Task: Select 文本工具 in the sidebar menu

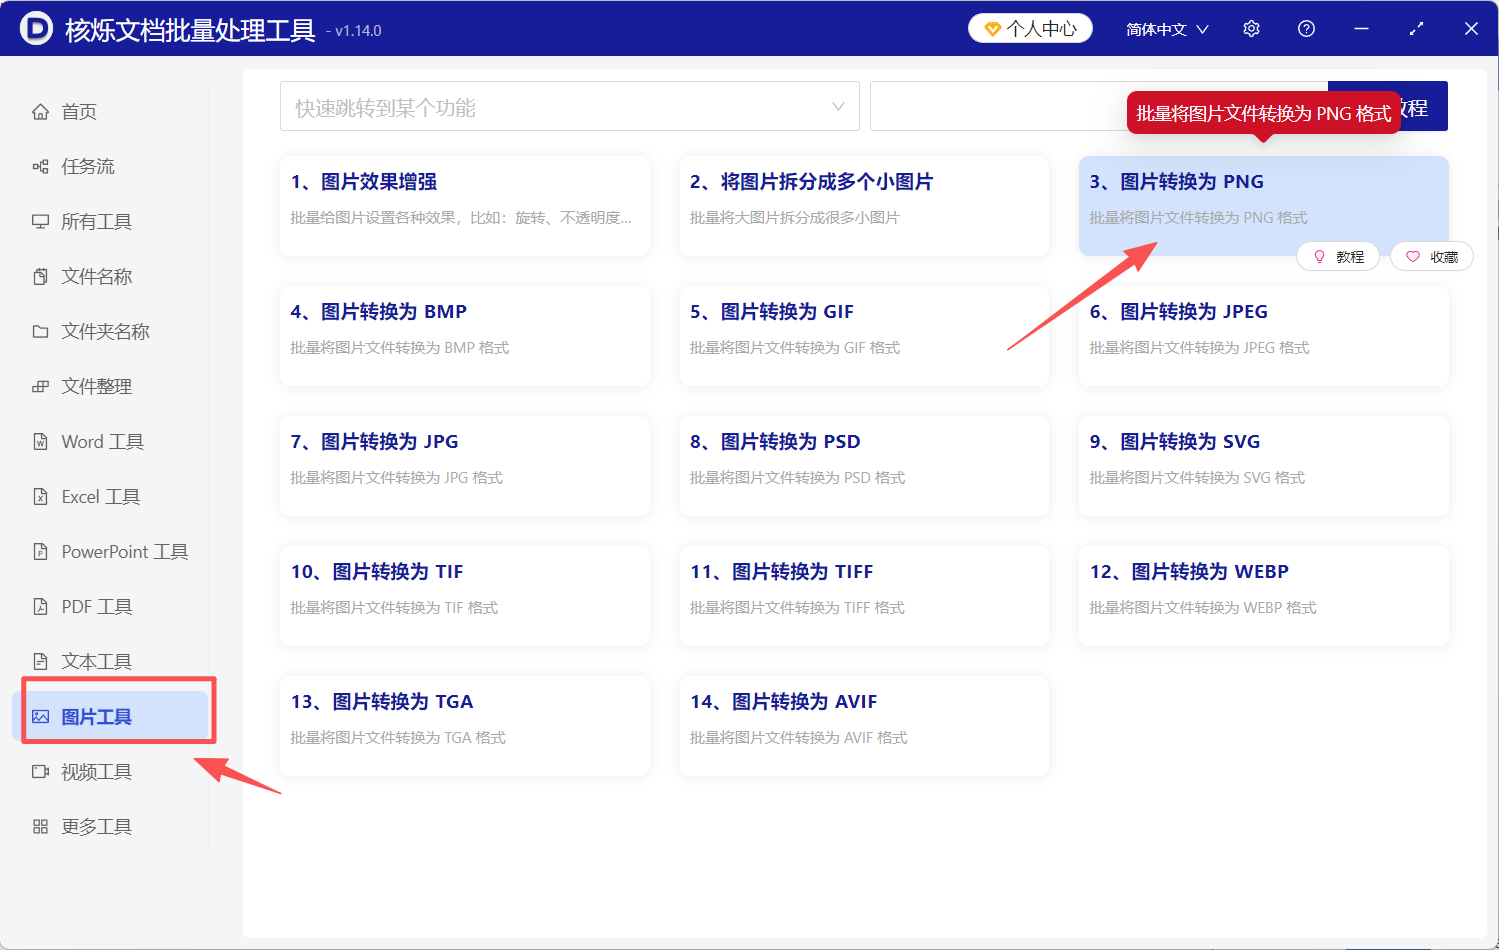Action: tap(94, 661)
